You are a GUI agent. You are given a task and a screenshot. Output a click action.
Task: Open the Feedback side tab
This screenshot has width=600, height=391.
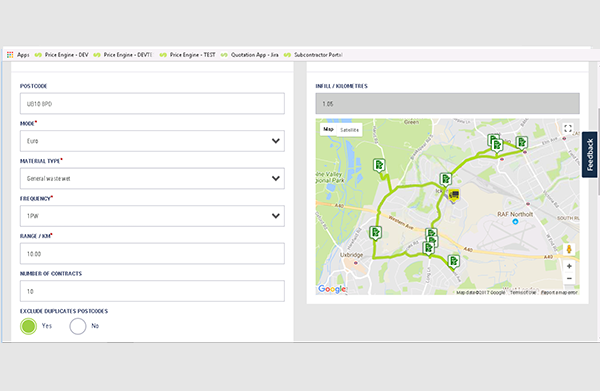tap(590, 155)
